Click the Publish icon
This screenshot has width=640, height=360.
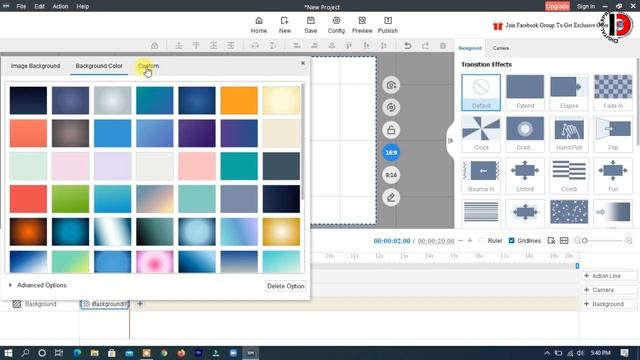click(x=388, y=25)
